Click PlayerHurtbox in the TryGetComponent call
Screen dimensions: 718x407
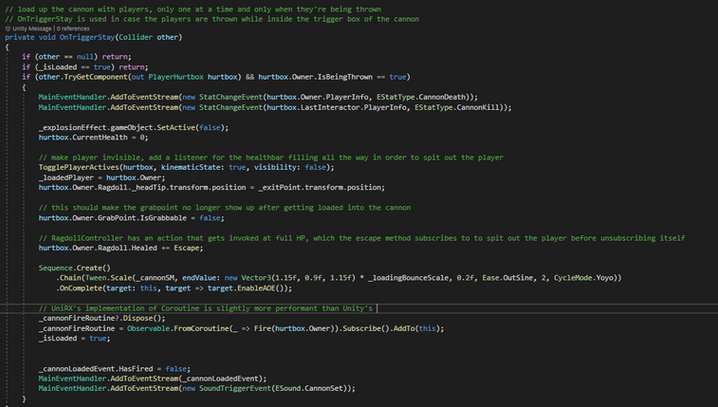[x=176, y=77]
